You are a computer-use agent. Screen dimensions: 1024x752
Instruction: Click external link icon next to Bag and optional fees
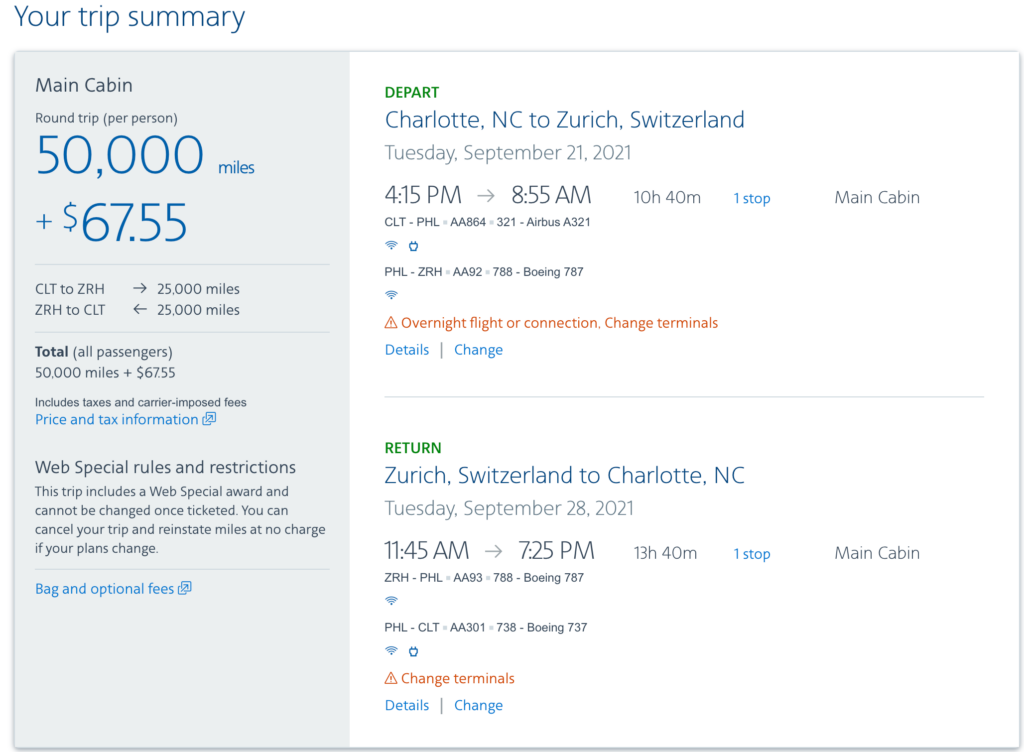[184, 589]
